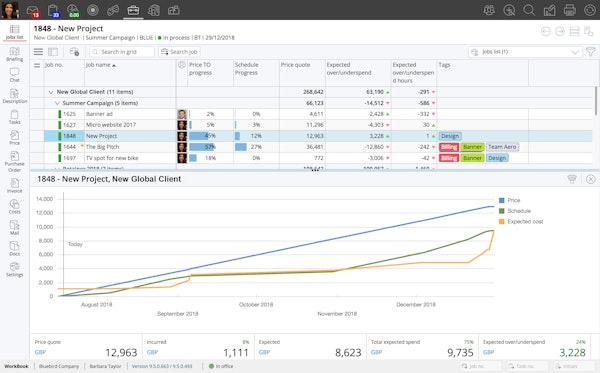Open Settings in the left sidebar
This screenshot has height=373, width=600.
15,270
